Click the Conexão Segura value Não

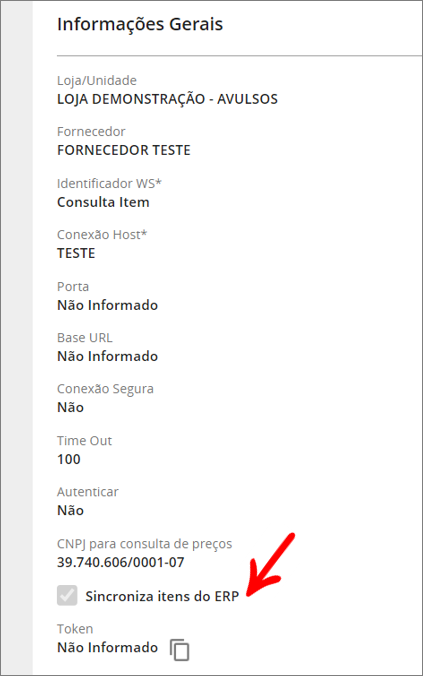[70, 407]
